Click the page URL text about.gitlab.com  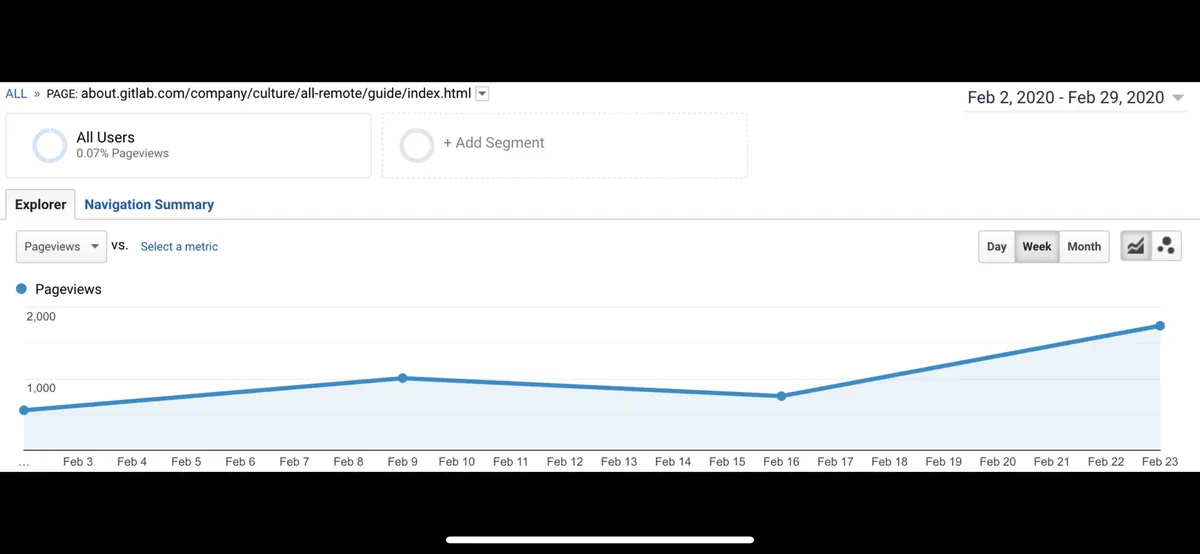click(275, 94)
